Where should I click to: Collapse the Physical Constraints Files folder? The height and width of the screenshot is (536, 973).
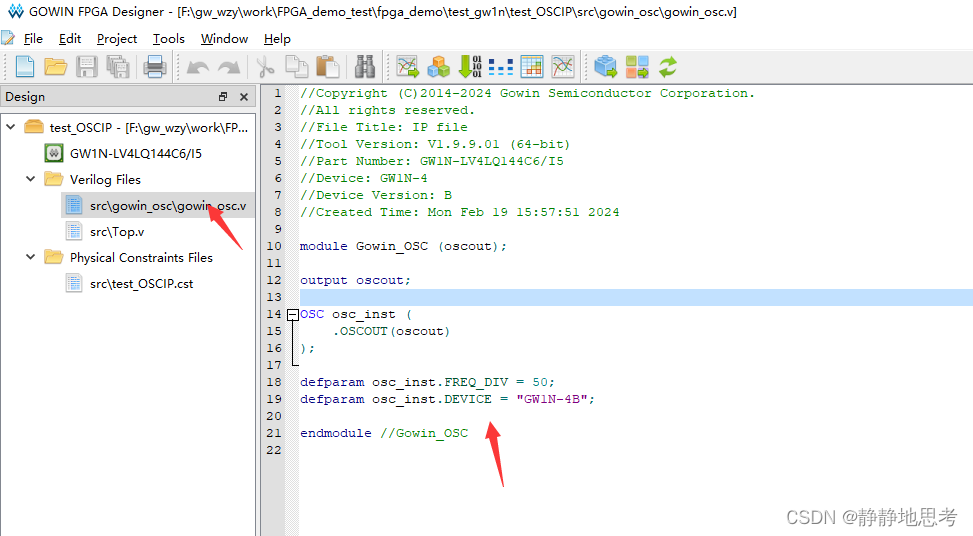30,257
